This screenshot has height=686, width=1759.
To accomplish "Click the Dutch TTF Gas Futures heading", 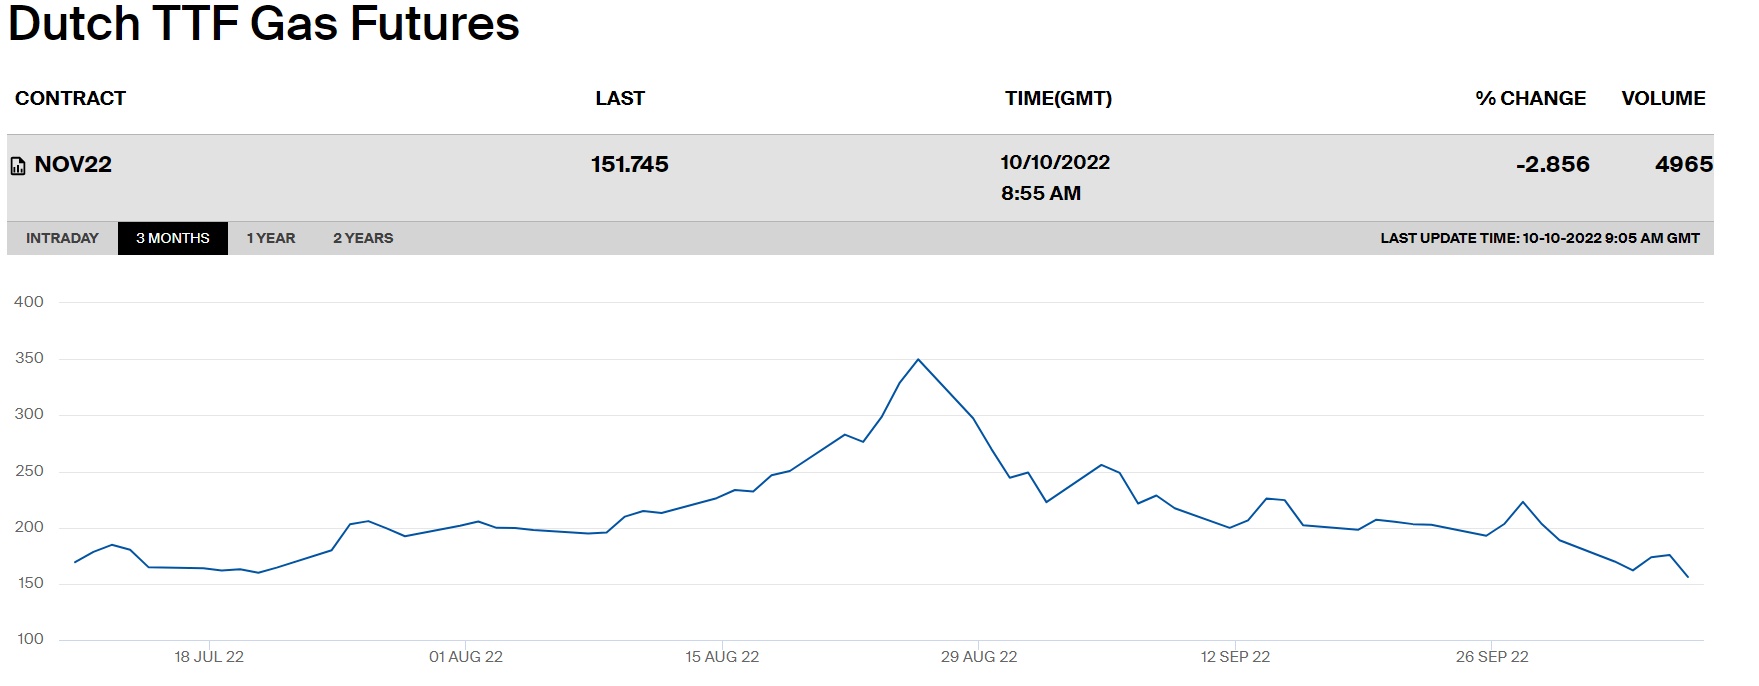I will click(264, 24).
